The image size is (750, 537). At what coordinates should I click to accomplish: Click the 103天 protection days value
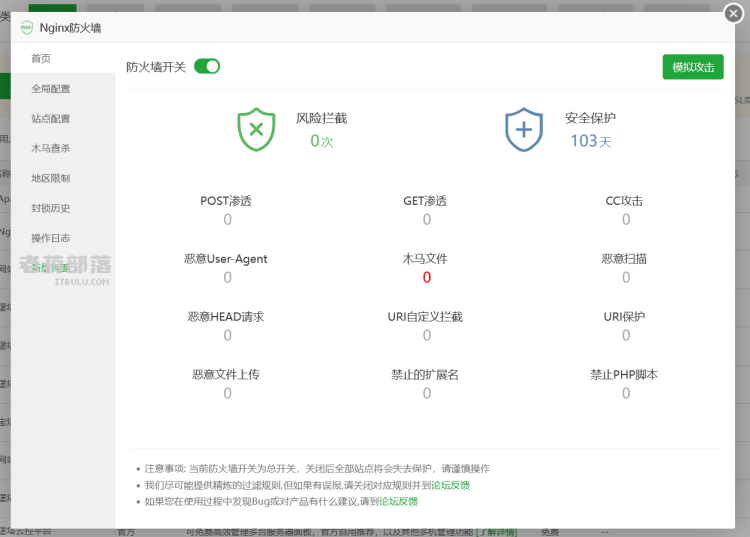[591, 141]
